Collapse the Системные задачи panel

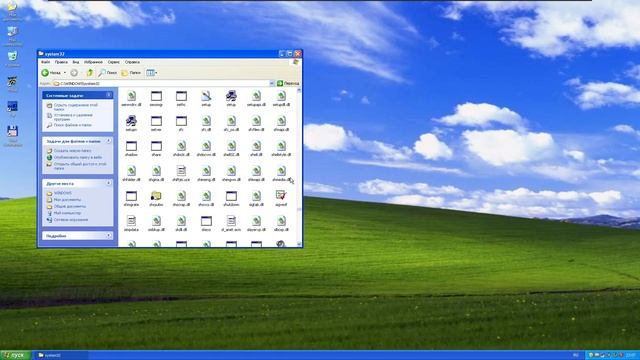(x=109, y=95)
